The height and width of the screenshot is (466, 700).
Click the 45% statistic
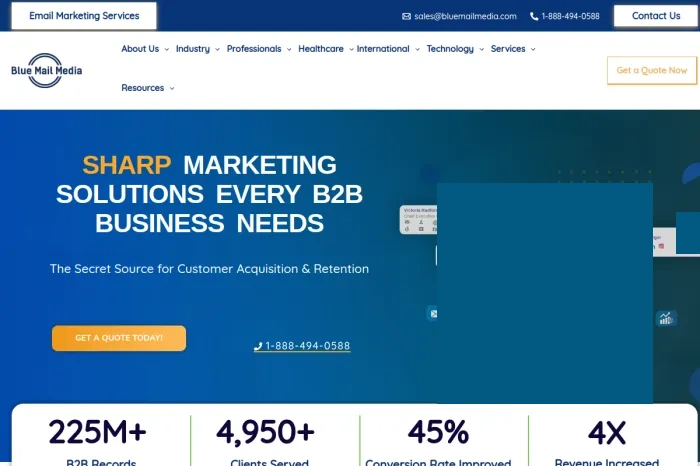[438, 432]
